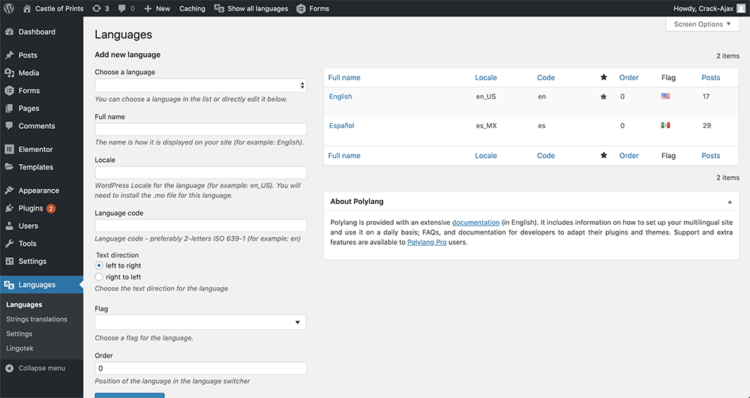Open the documentation link in About Polylang

pos(475,222)
